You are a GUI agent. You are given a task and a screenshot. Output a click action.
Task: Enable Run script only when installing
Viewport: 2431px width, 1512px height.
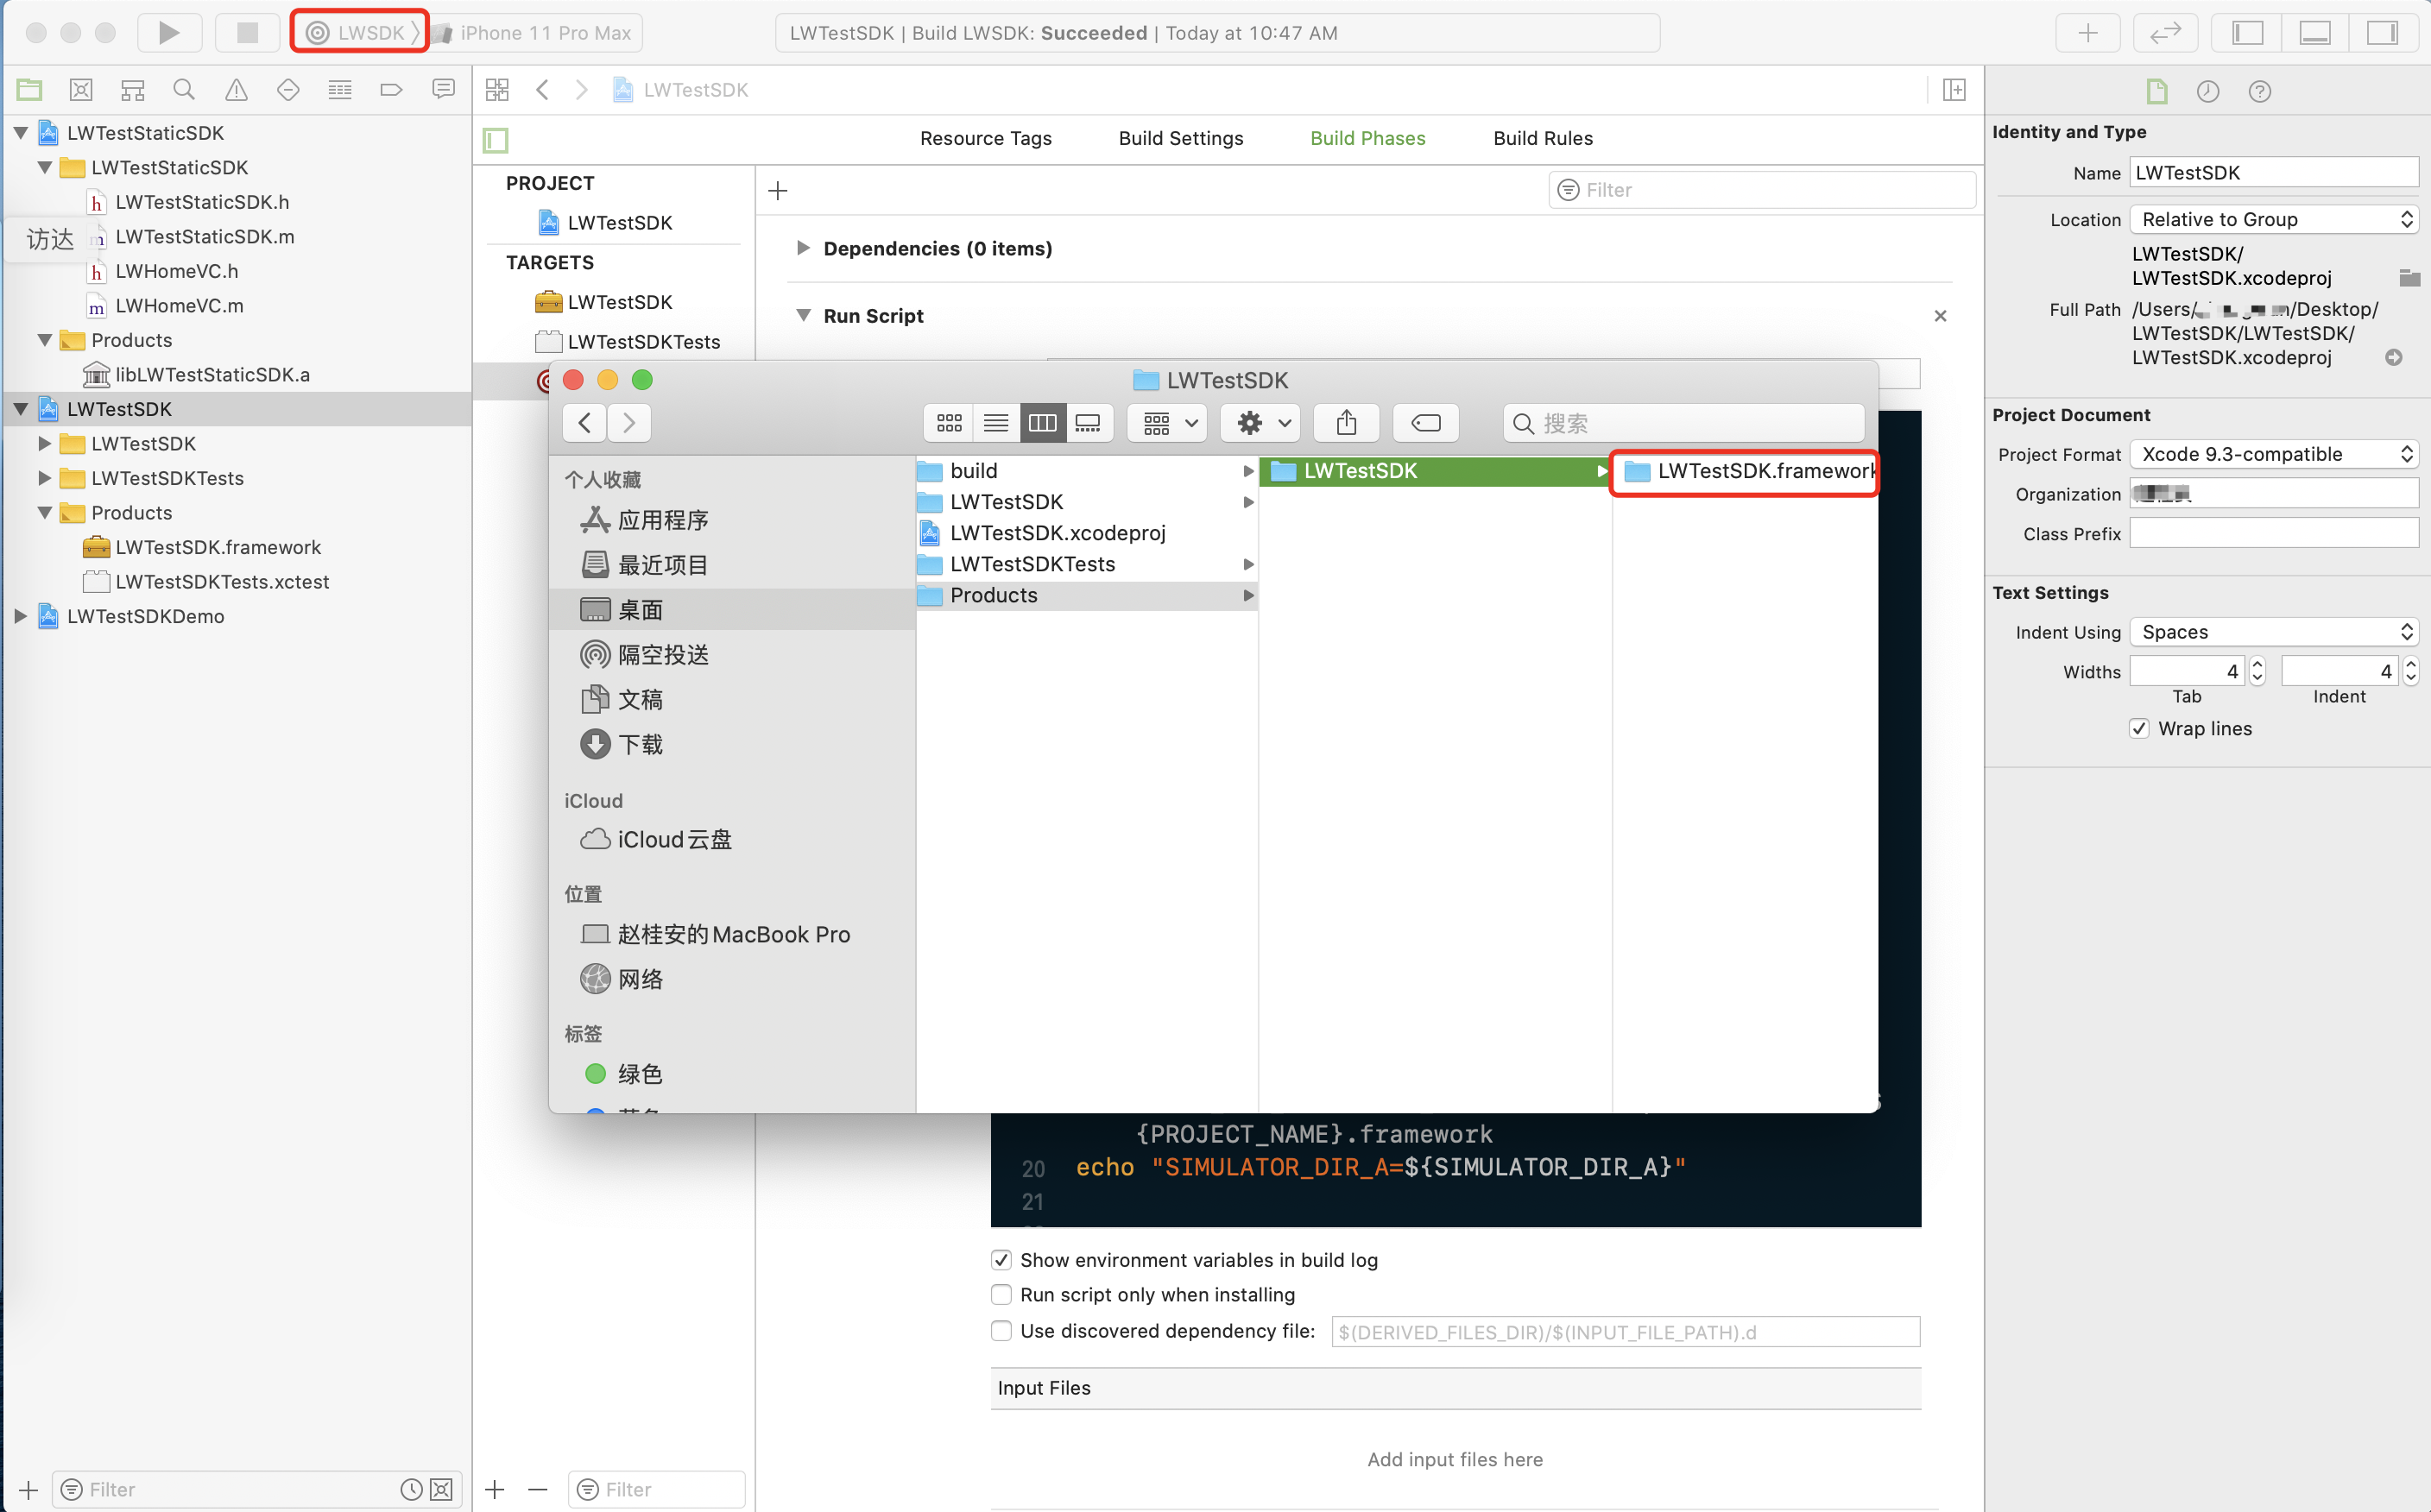[x=1001, y=1294]
